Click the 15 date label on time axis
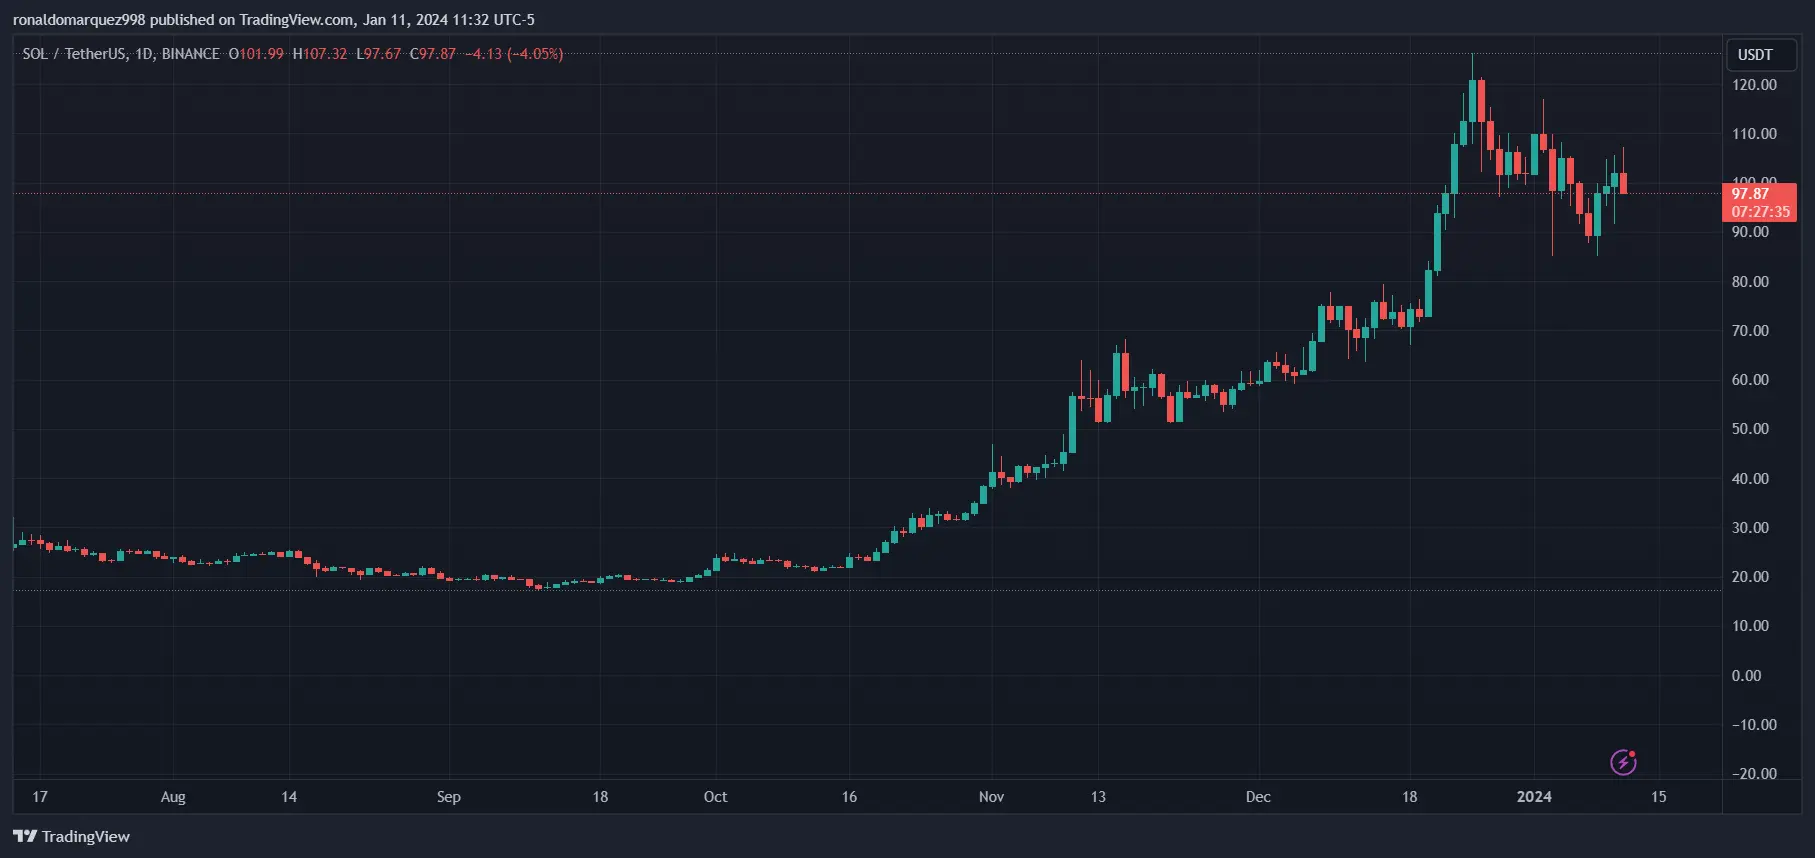This screenshot has height=858, width=1815. point(1659,797)
